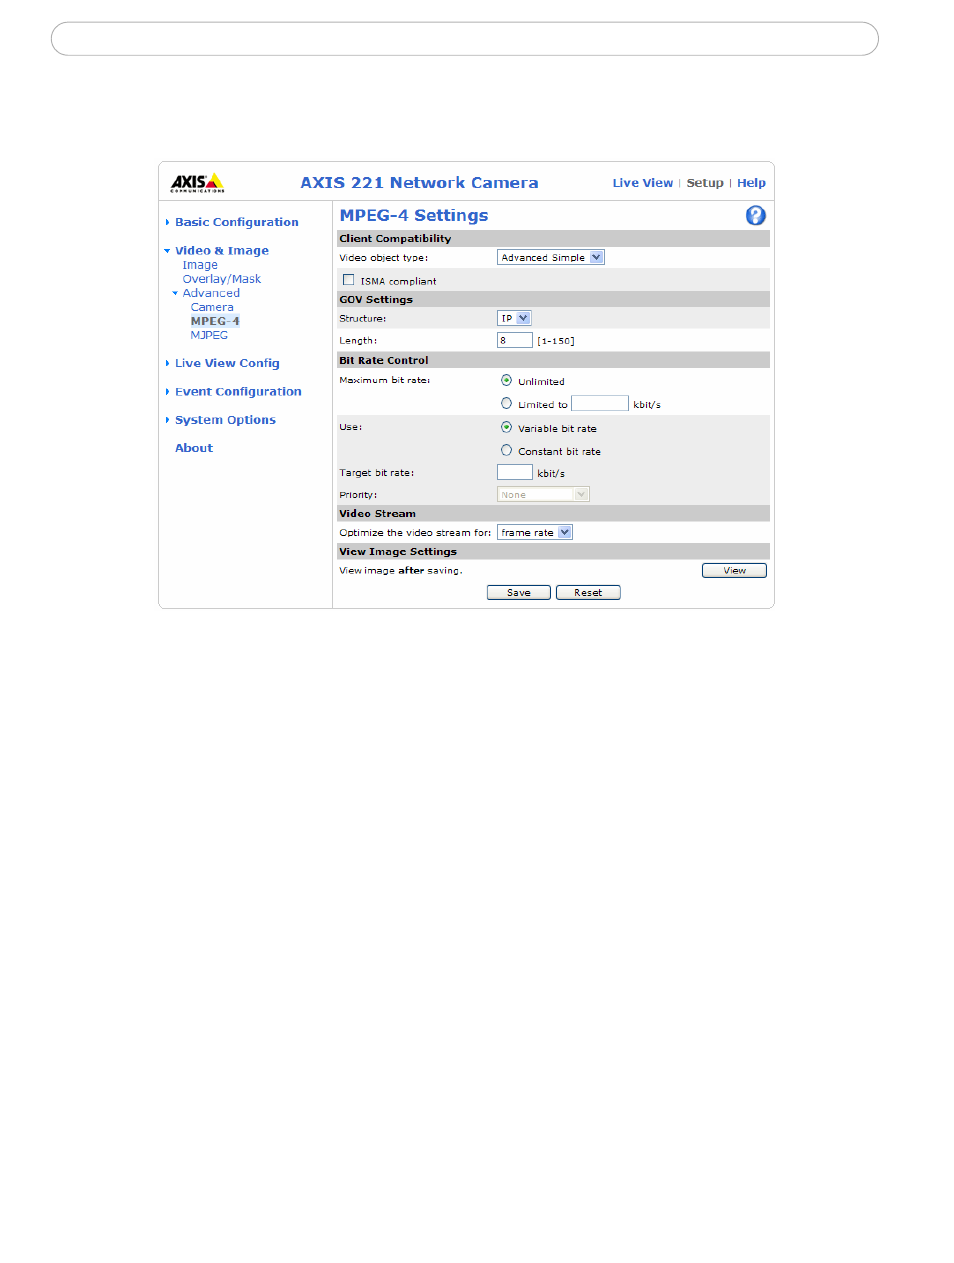This screenshot has width=954, height=1263.
Task: Click the GOV Settings section header
Action: pyautogui.click(x=554, y=299)
